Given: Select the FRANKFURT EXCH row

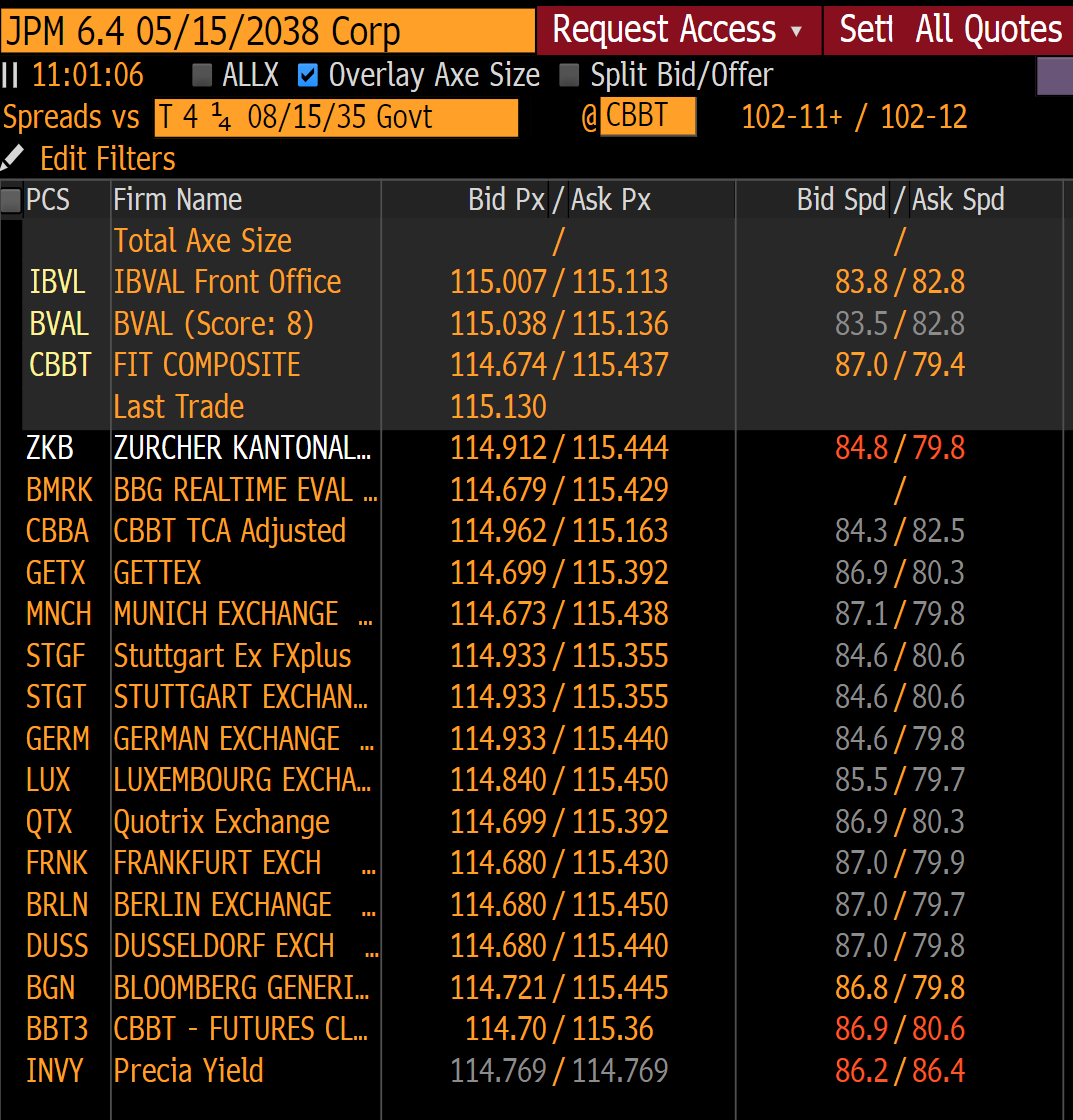Looking at the screenshot, I should point(543,863).
